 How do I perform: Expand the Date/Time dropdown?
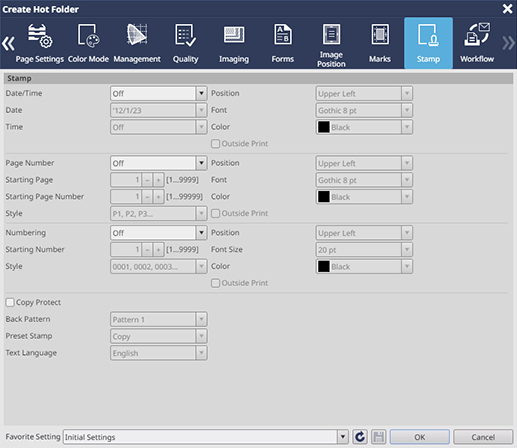(x=159, y=94)
